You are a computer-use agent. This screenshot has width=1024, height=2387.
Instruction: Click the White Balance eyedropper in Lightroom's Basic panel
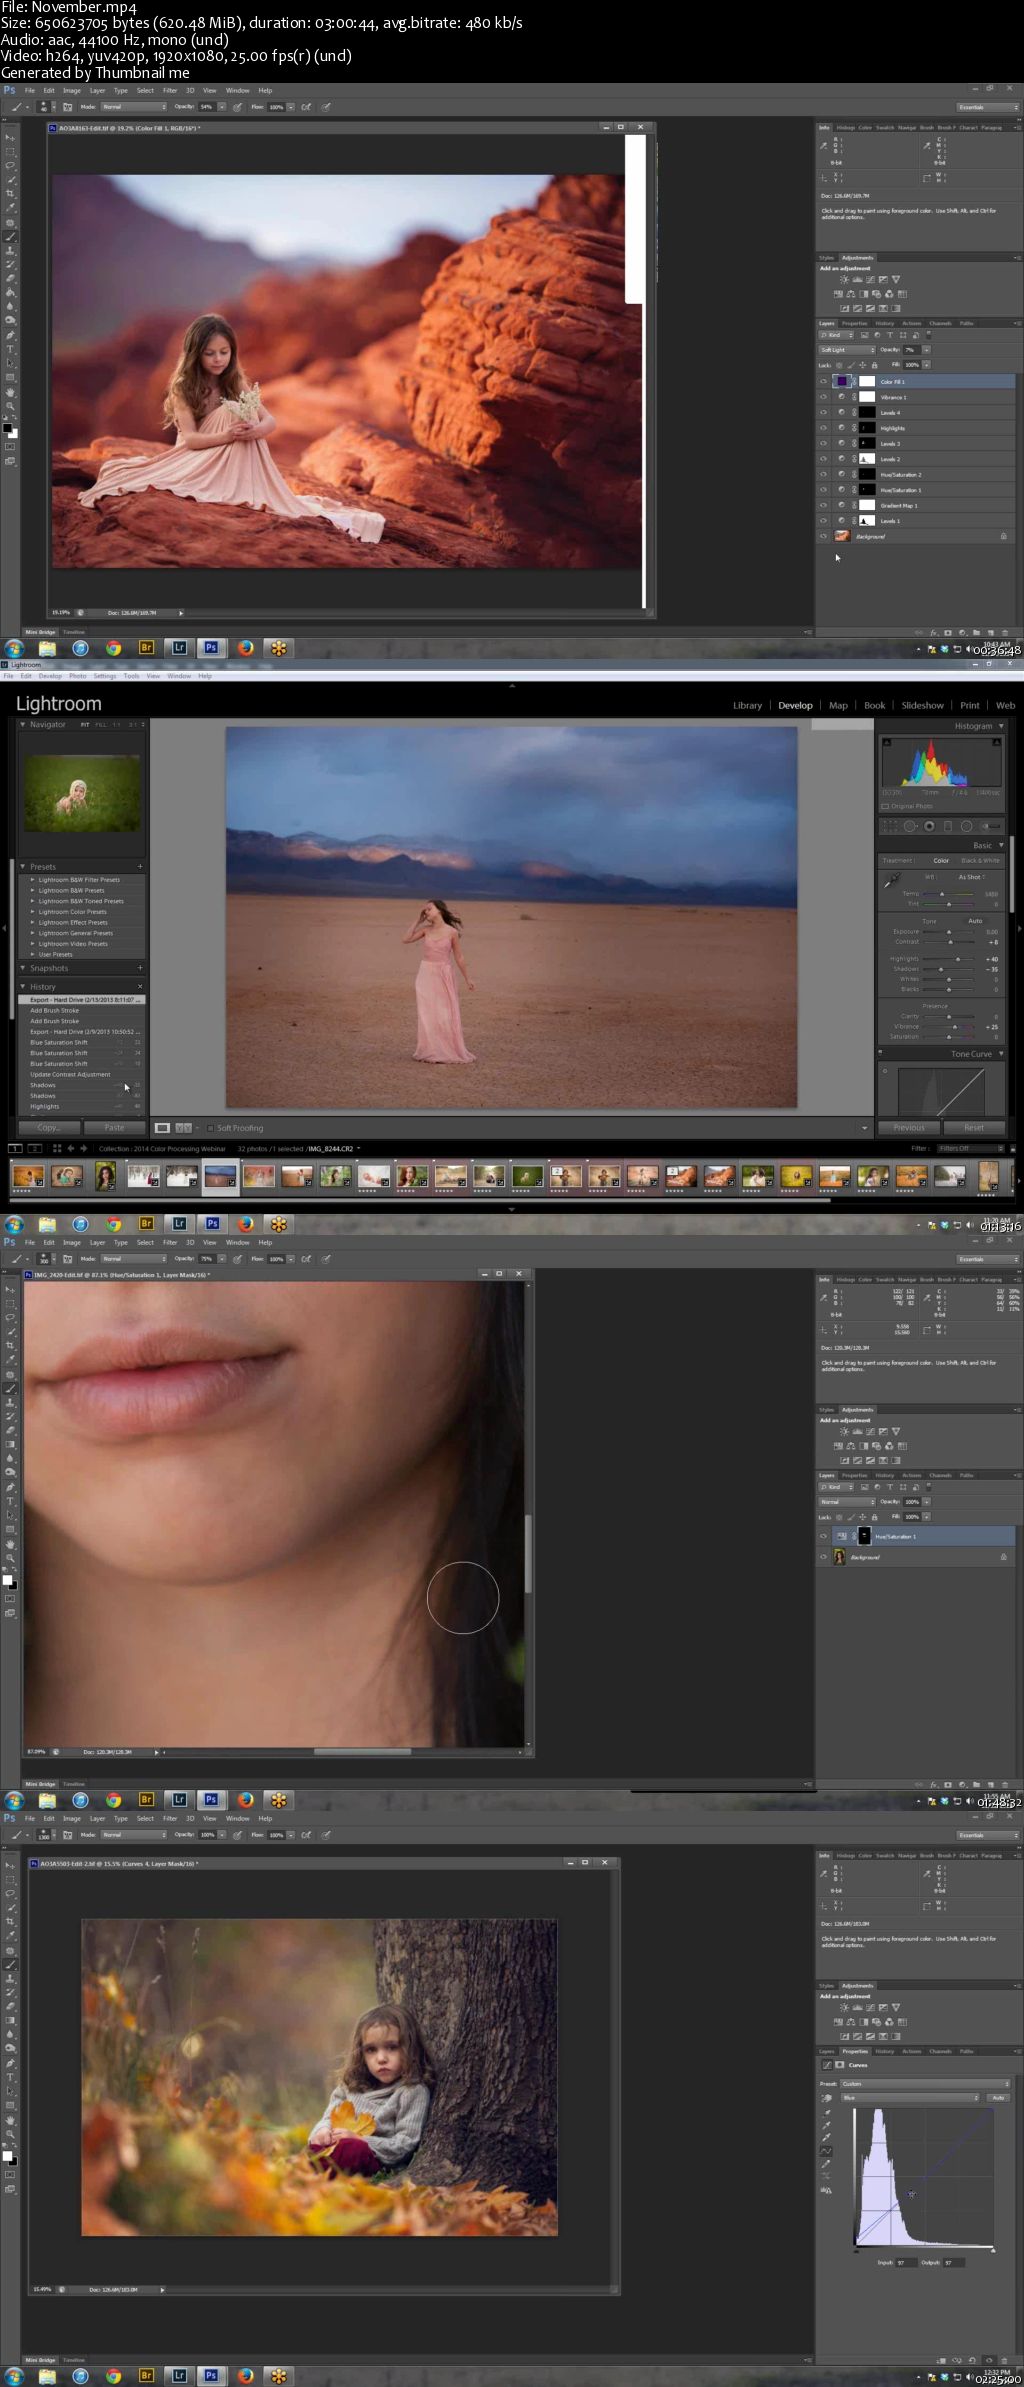click(x=891, y=881)
